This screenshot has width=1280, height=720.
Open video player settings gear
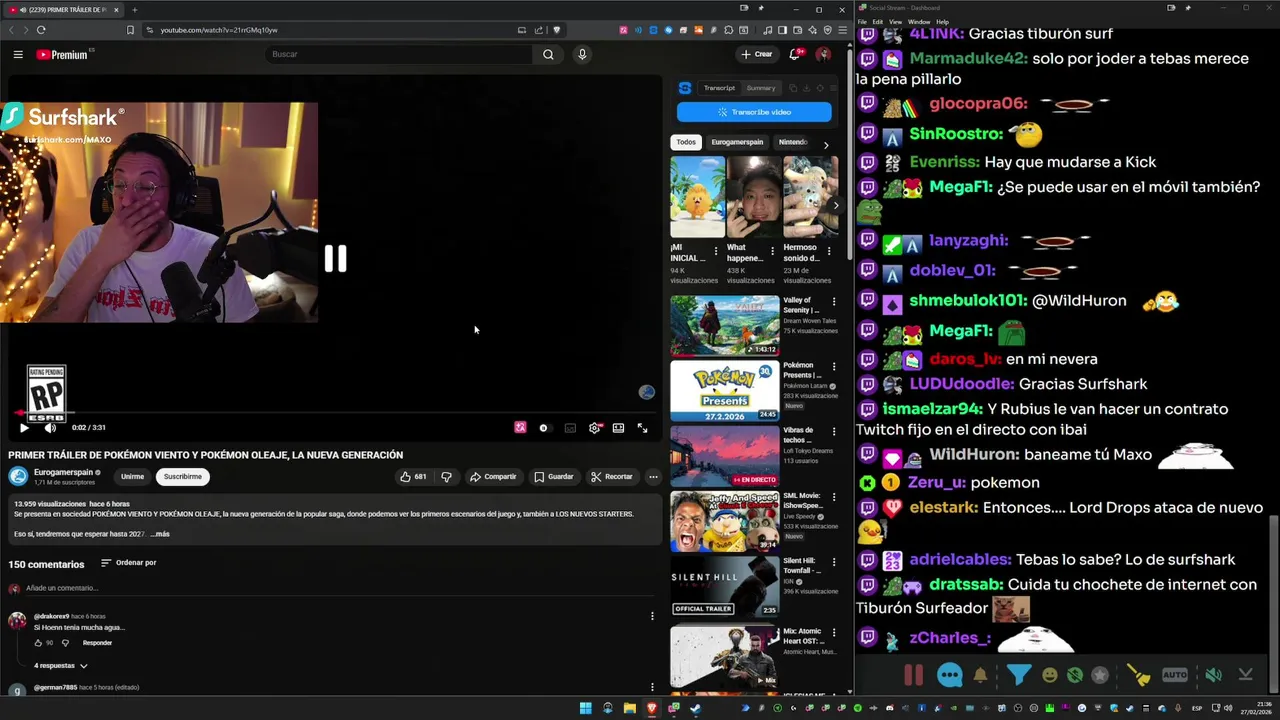[x=594, y=428]
